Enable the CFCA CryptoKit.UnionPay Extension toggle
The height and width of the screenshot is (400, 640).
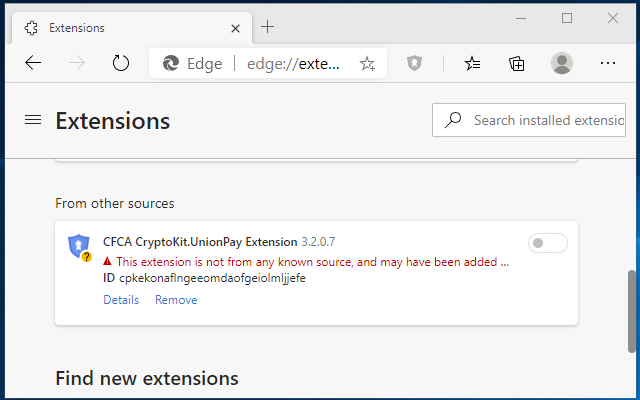pyautogui.click(x=547, y=243)
